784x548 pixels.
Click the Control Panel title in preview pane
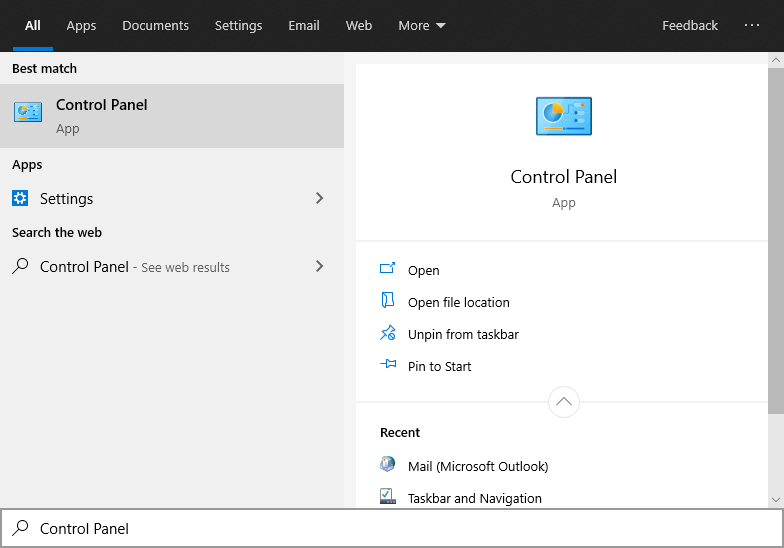point(564,176)
